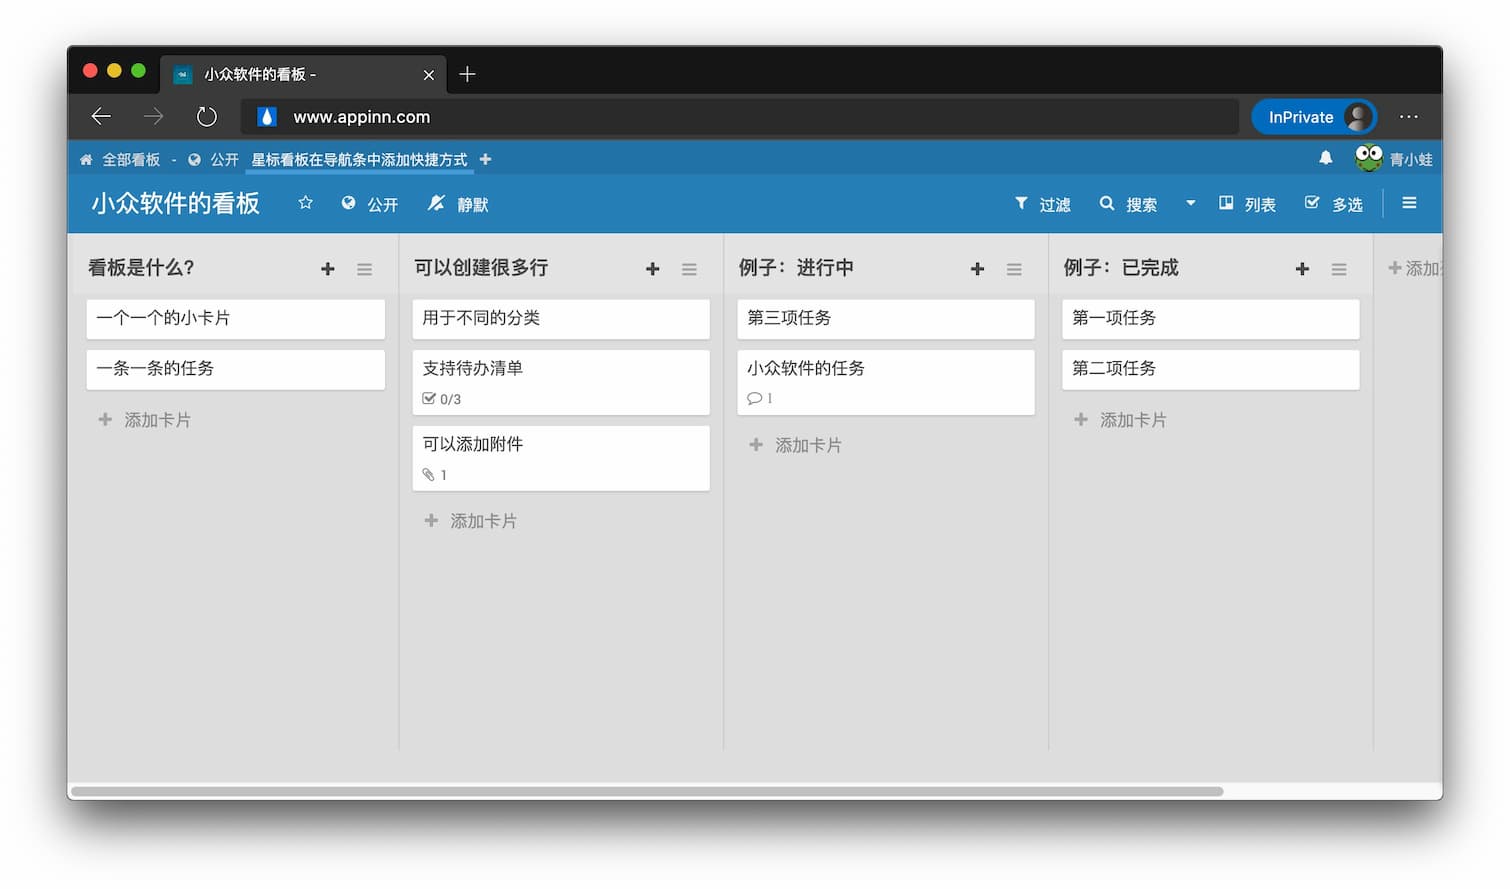The image size is (1510, 889).
Task: Click the frog avatar of 青小蛙
Action: click(x=1368, y=158)
